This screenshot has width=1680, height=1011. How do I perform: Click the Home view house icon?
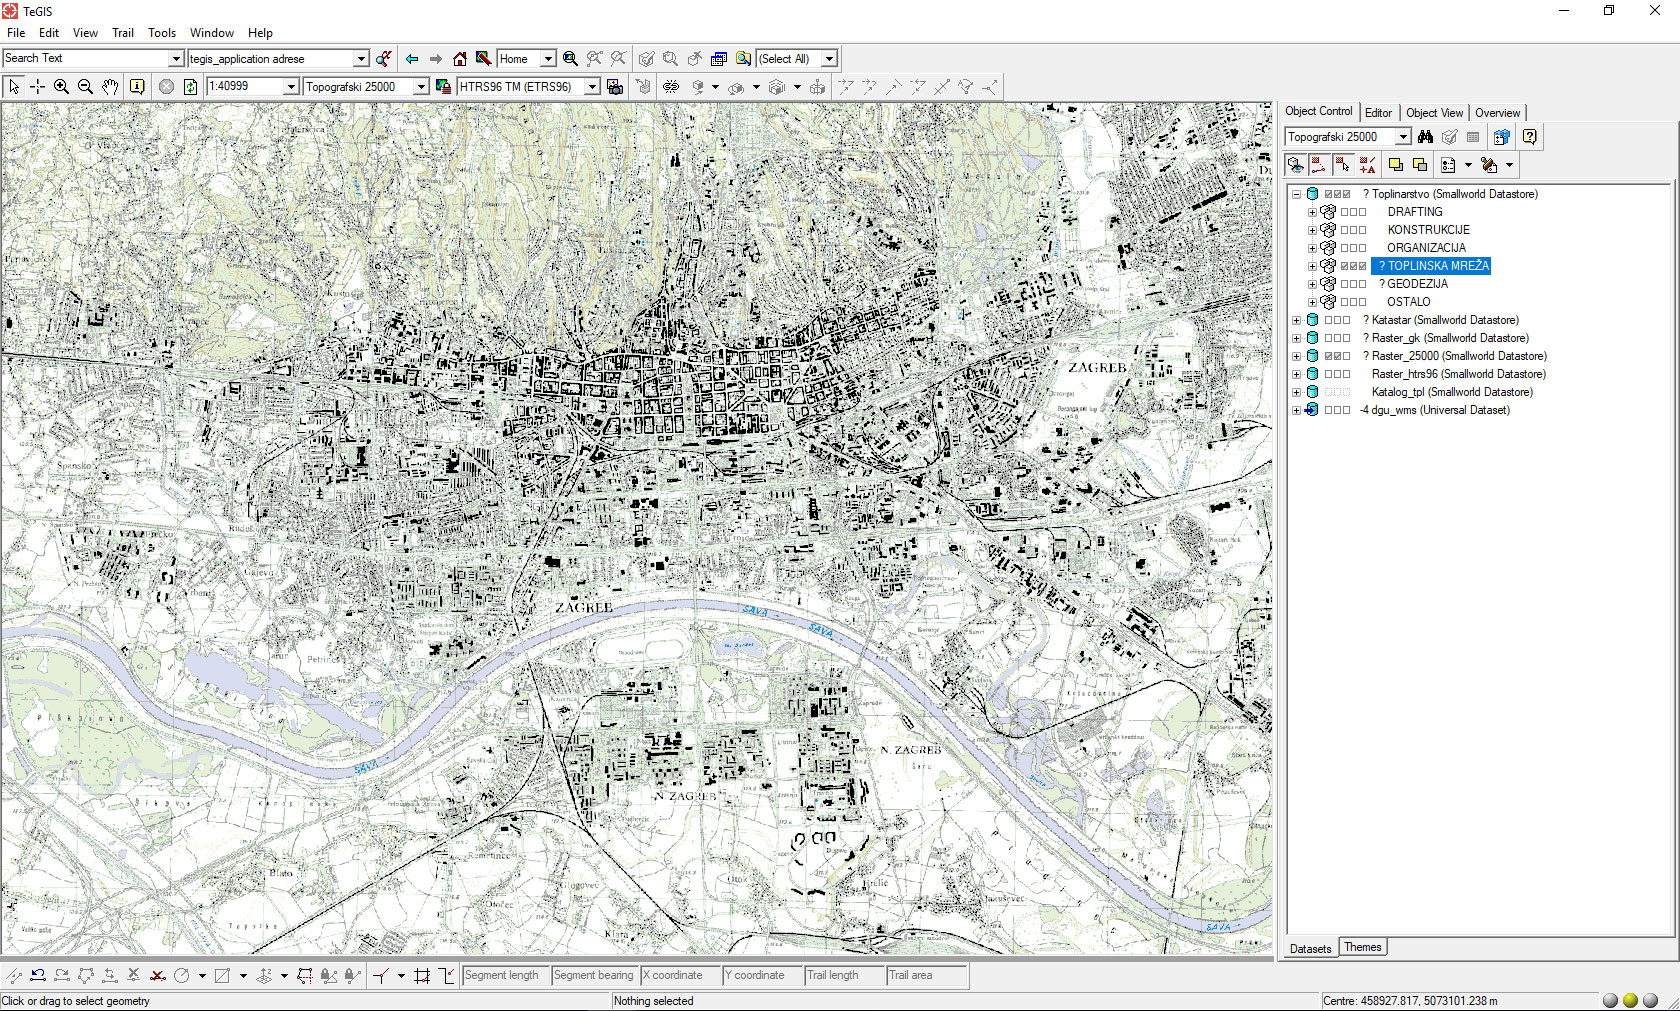459,59
